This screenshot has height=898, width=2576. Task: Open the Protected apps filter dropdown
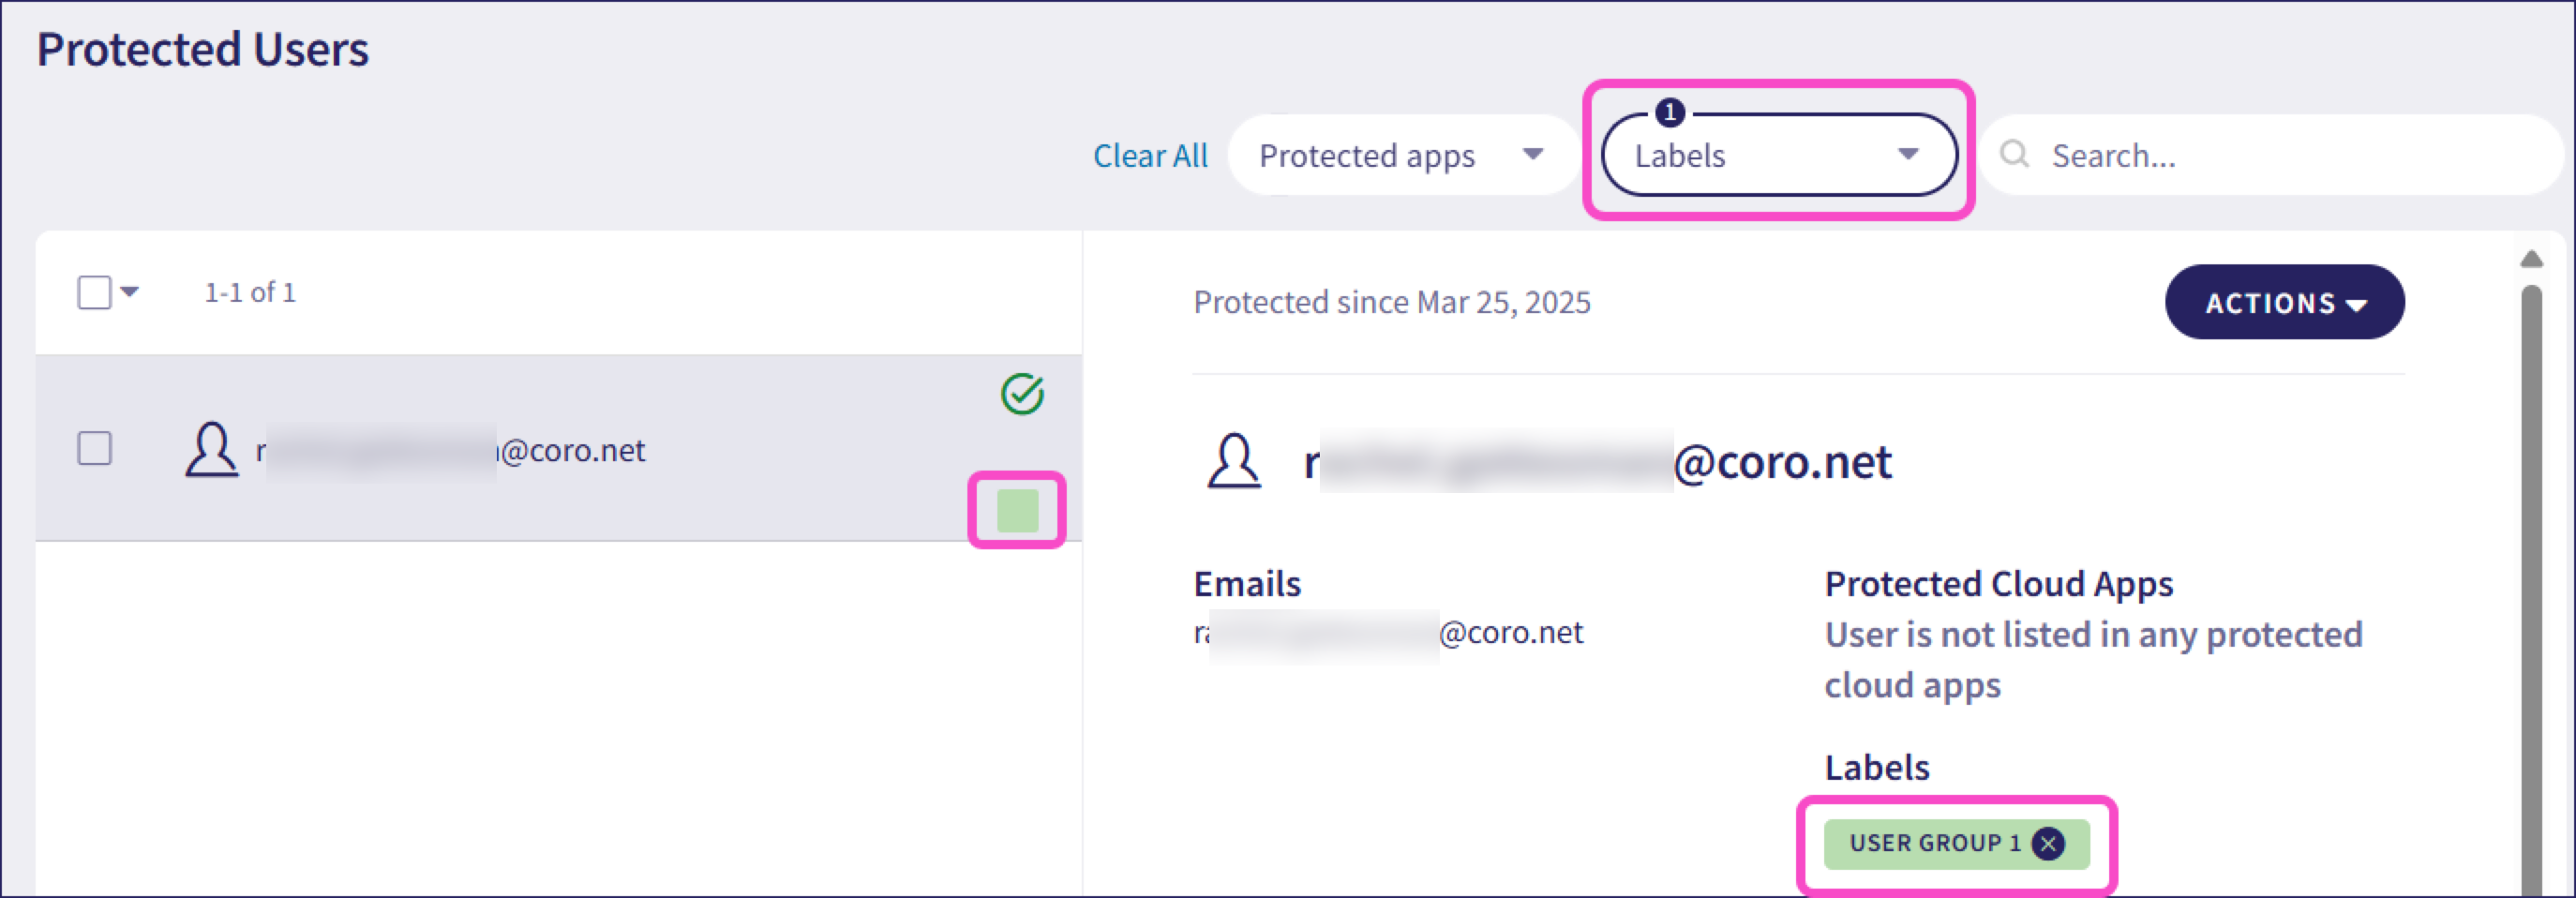click(1402, 155)
